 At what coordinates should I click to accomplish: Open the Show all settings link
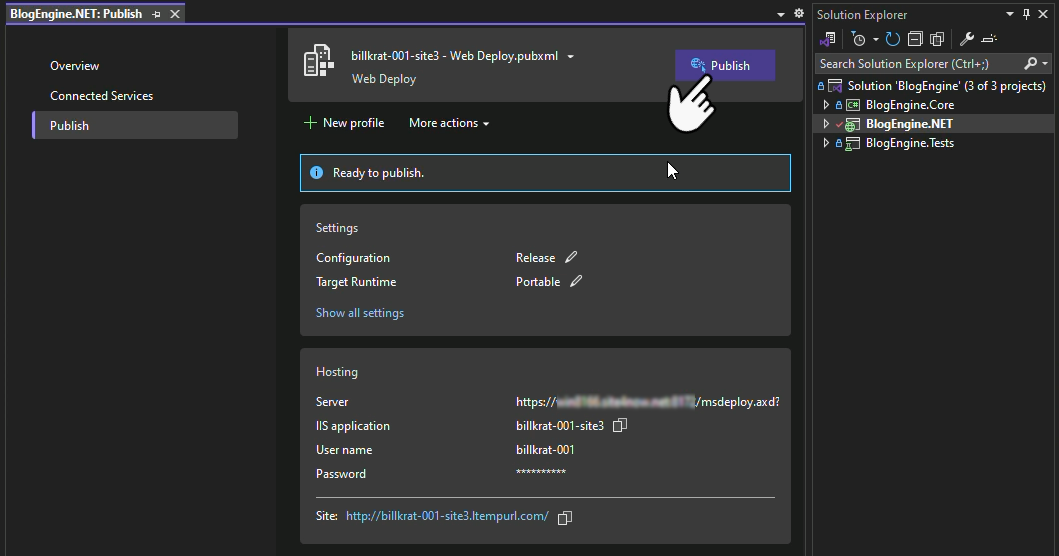point(360,313)
